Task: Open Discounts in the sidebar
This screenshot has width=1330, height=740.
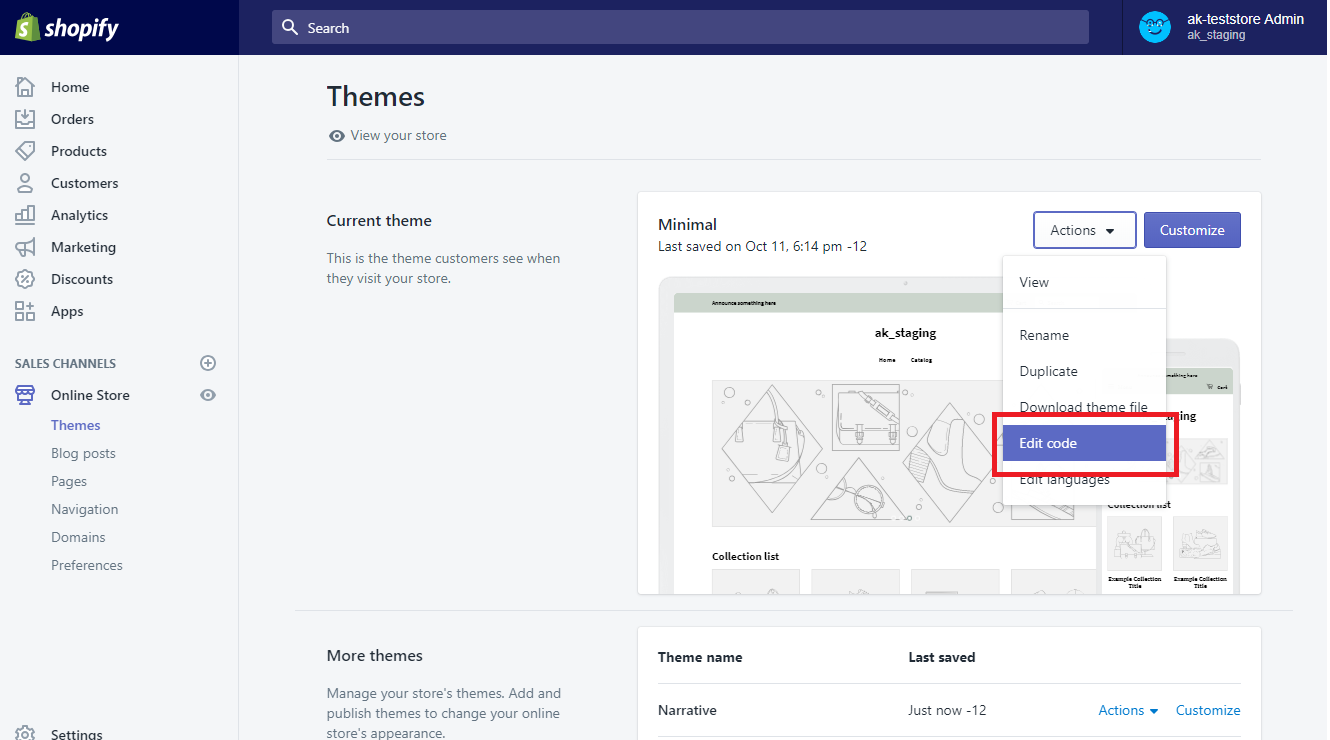Action: pos(82,279)
